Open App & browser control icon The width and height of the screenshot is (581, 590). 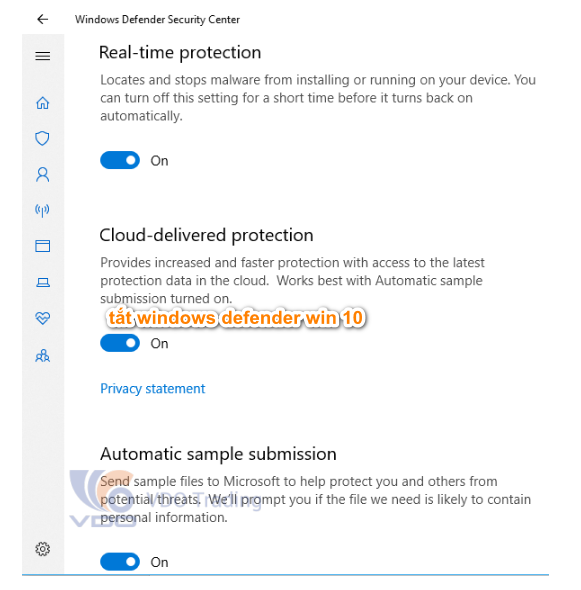point(43,246)
